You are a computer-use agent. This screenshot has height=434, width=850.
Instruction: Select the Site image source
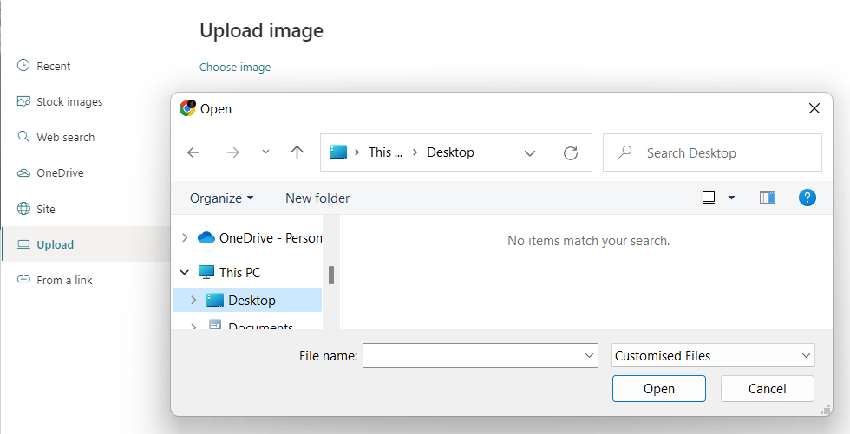(x=46, y=209)
